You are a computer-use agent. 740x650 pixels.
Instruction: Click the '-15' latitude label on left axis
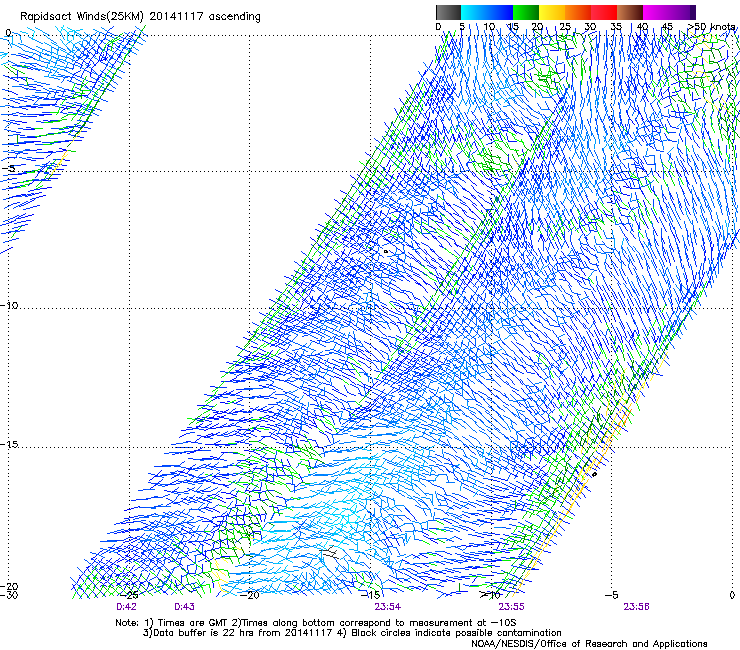(9, 444)
